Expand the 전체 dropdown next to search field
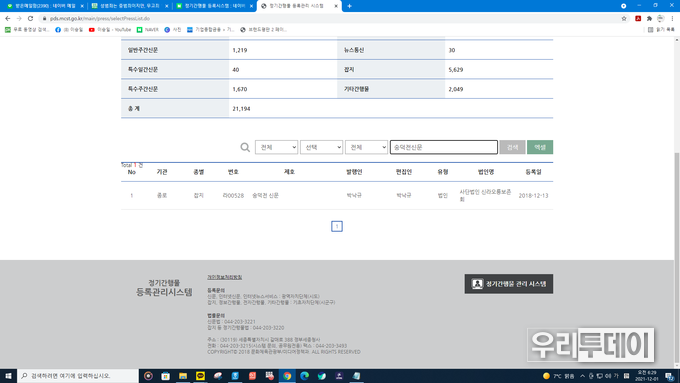Viewport: 680px width, 383px height. (x=366, y=147)
